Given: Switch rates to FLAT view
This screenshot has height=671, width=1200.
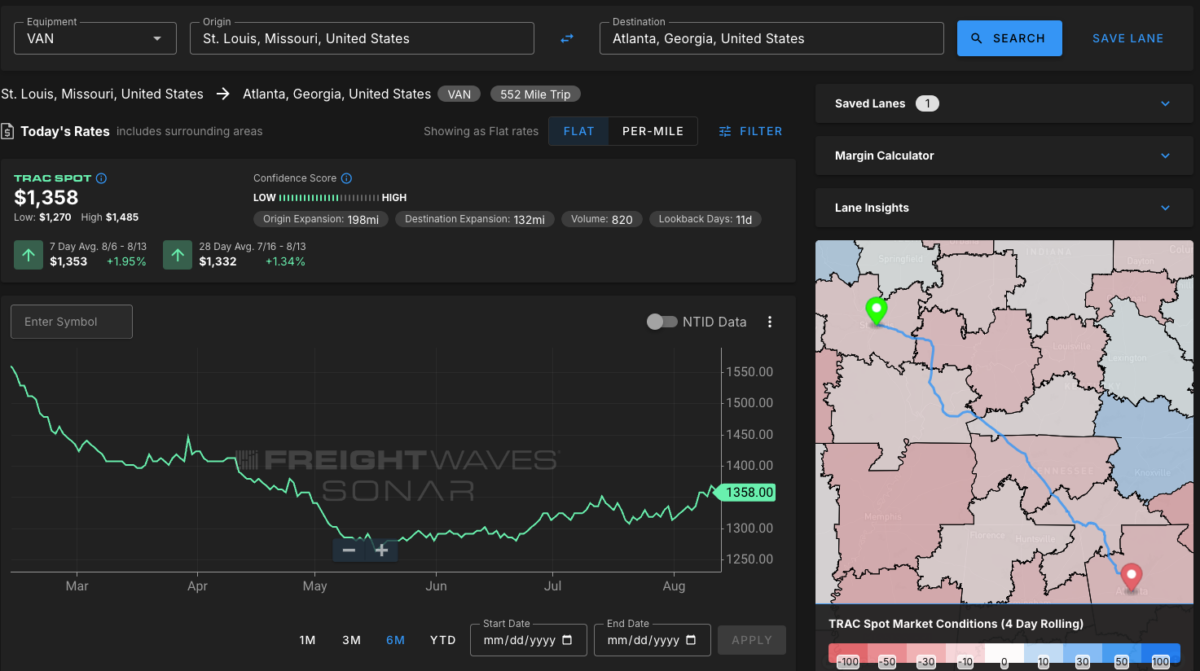Looking at the screenshot, I should point(579,131).
